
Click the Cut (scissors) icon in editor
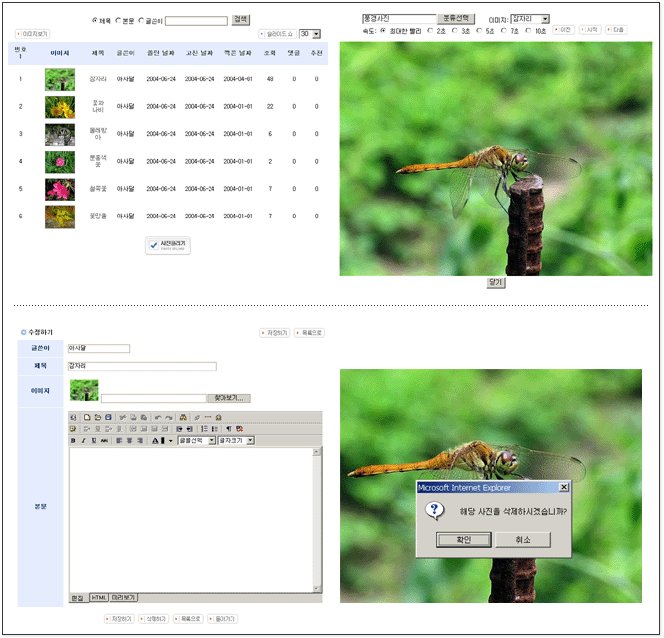(122, 417)
